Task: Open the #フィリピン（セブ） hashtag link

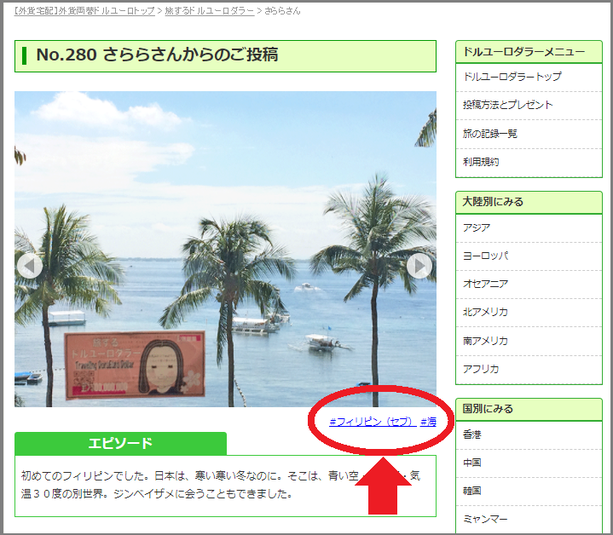Action: 372,422
